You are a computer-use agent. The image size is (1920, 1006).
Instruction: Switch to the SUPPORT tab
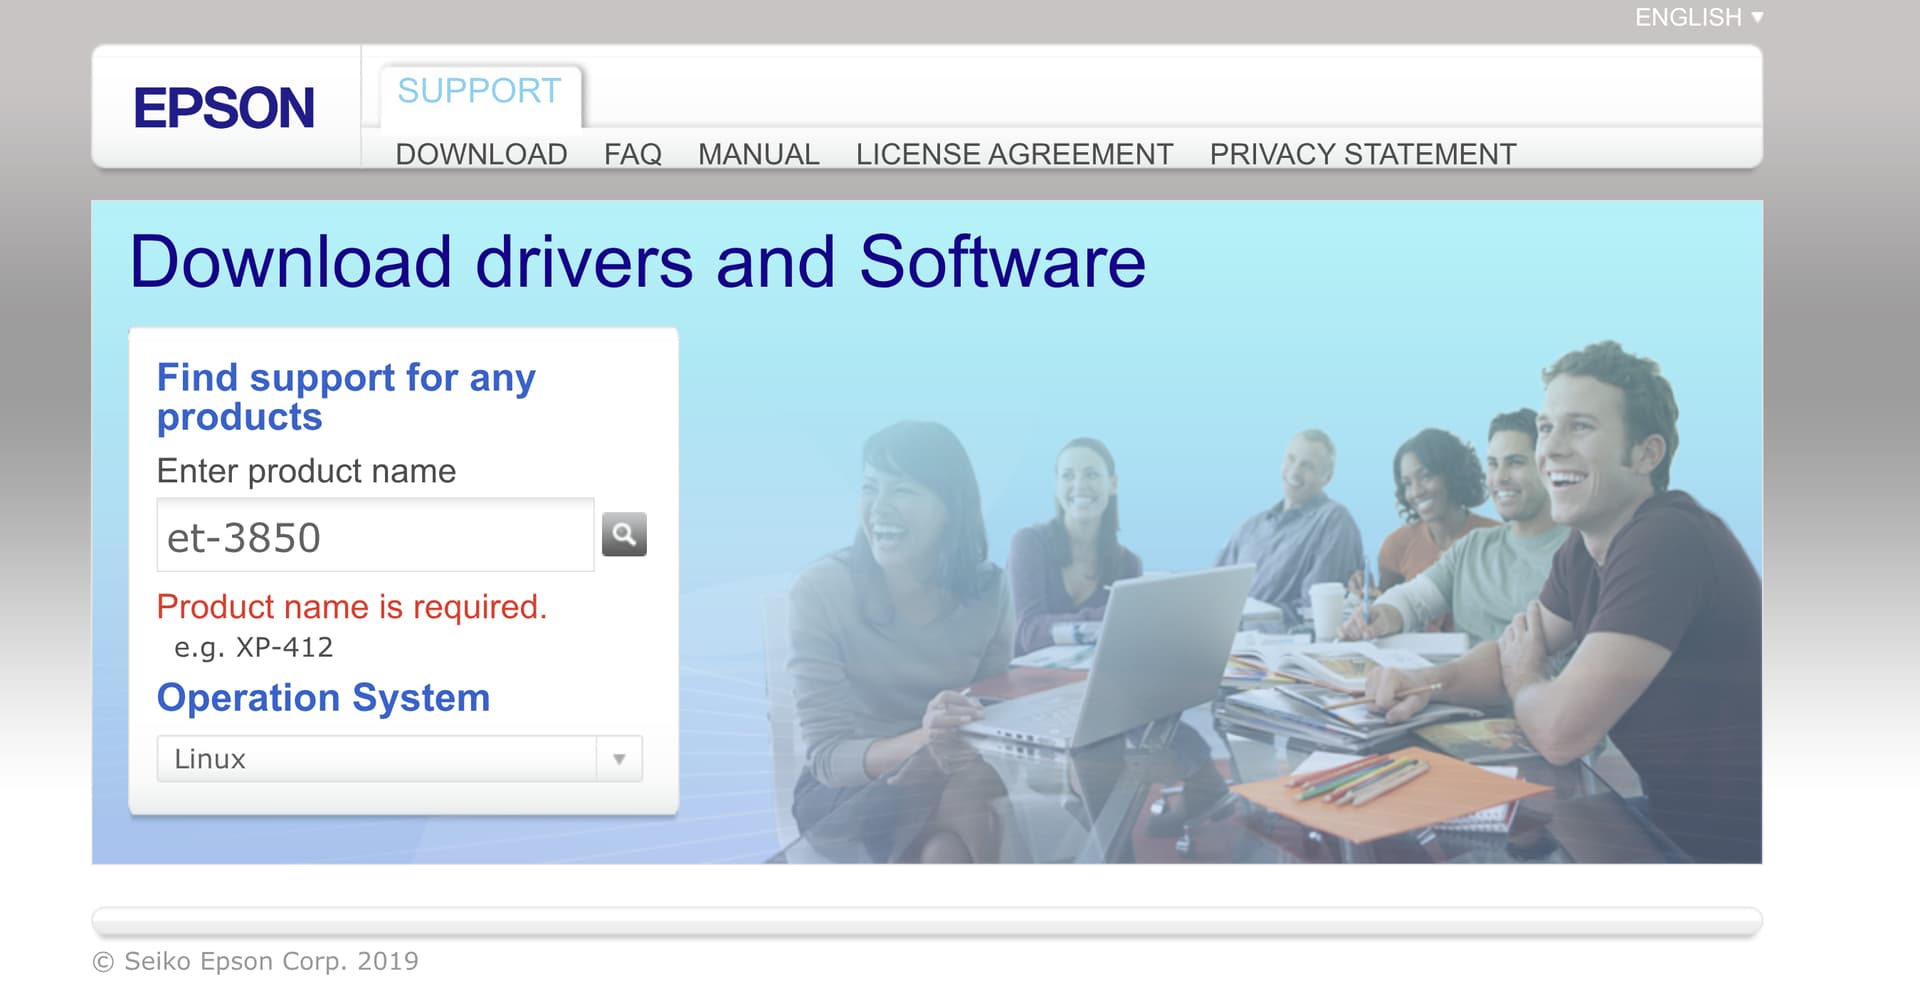pos(479,91)
